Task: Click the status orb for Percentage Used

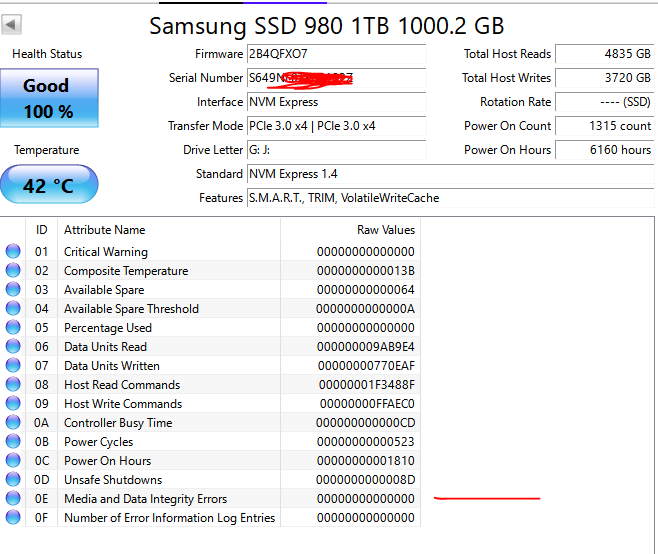Action: pos(13,328)
